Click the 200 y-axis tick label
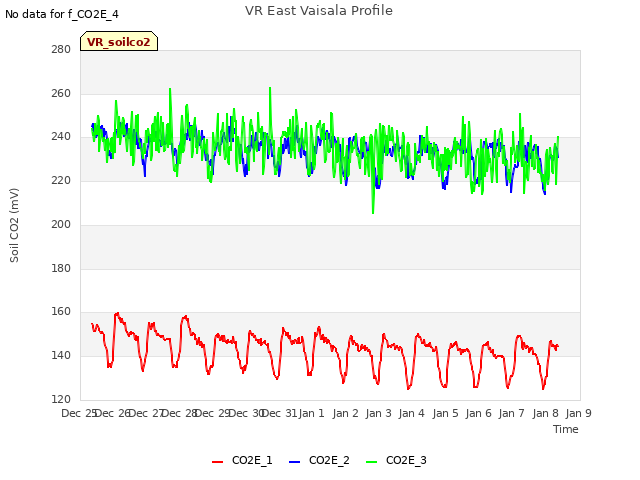Image resolution: width=640 pixels, height=480 pixels. (x=61, y=224)
